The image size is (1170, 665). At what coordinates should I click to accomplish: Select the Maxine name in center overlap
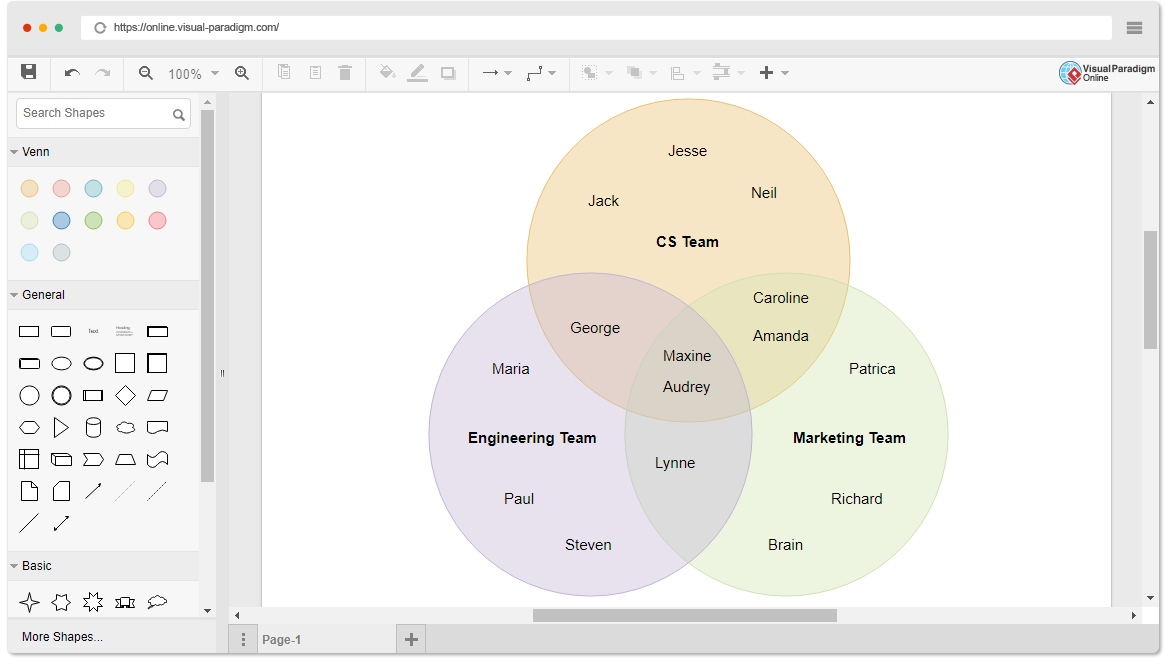click(x=686, y=356)
